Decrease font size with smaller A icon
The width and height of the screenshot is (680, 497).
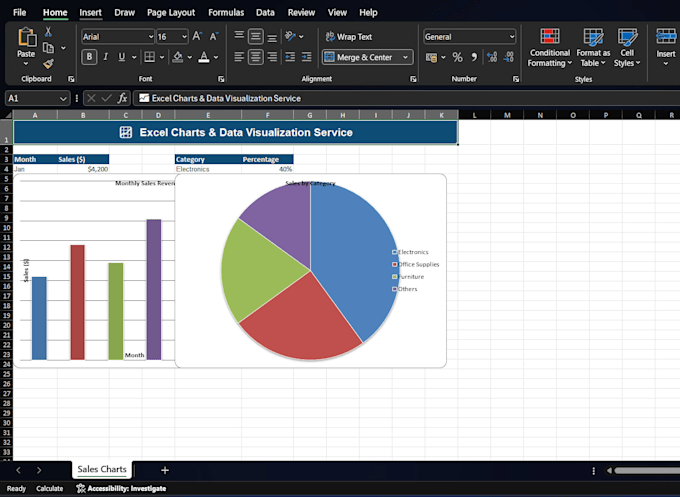(214, 36)
